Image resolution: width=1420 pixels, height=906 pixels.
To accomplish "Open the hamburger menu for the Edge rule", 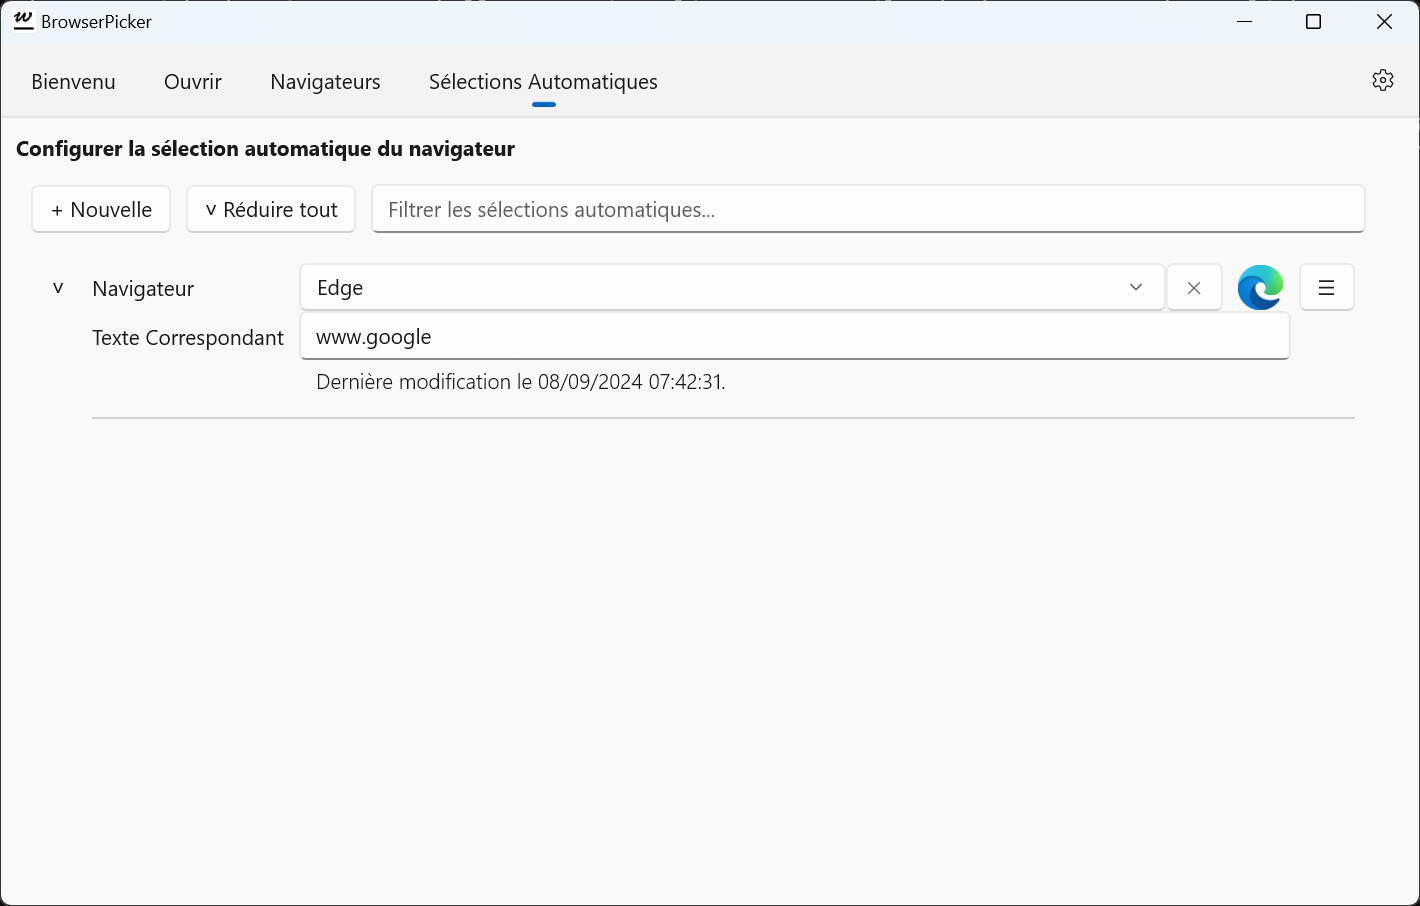I will [1327, 288].
